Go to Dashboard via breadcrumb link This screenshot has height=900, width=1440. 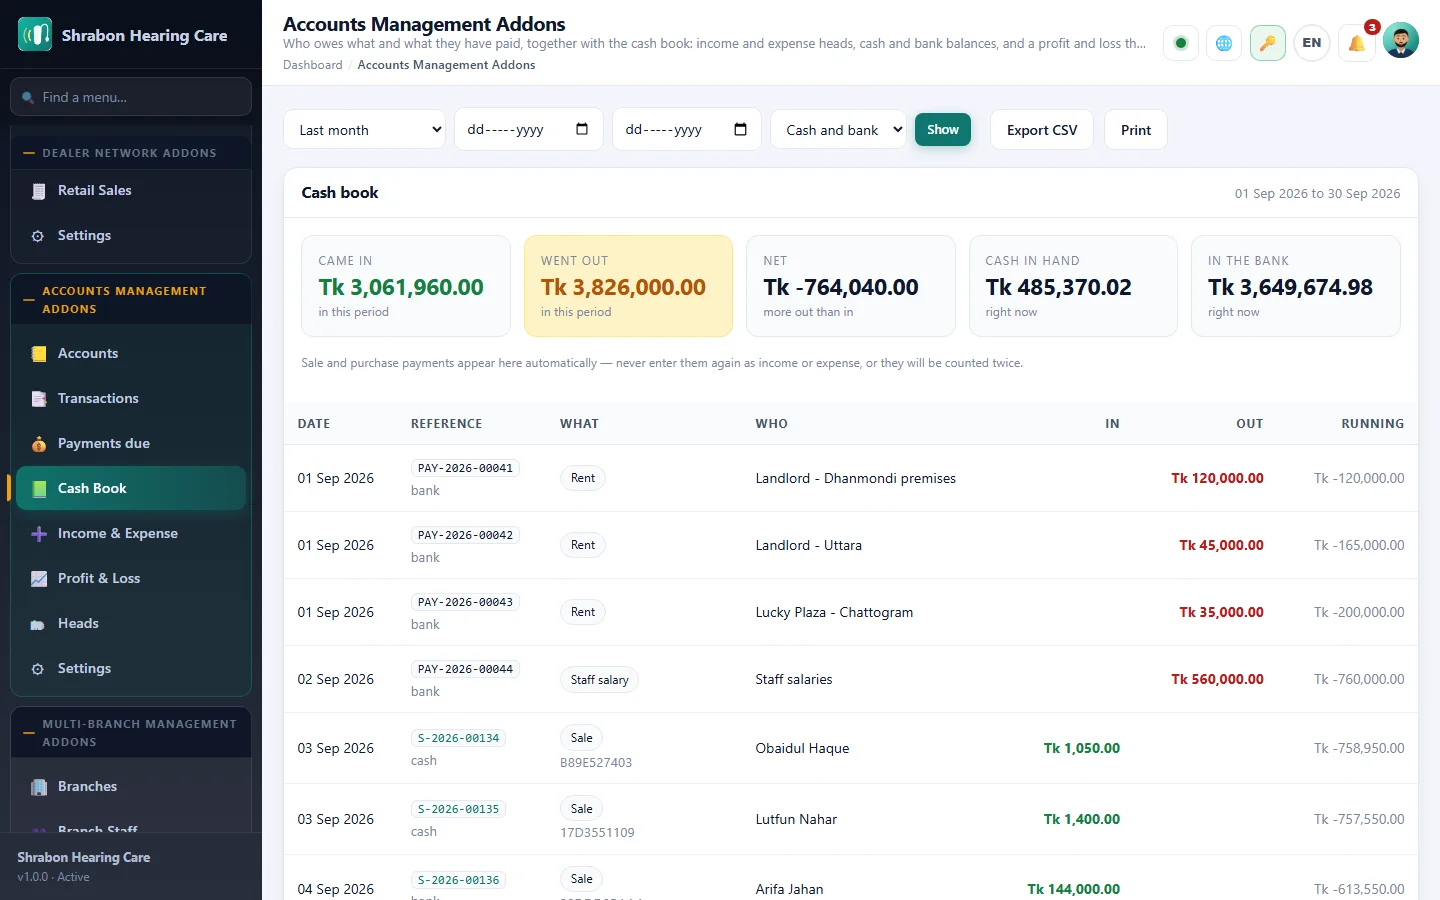(313, 65)
